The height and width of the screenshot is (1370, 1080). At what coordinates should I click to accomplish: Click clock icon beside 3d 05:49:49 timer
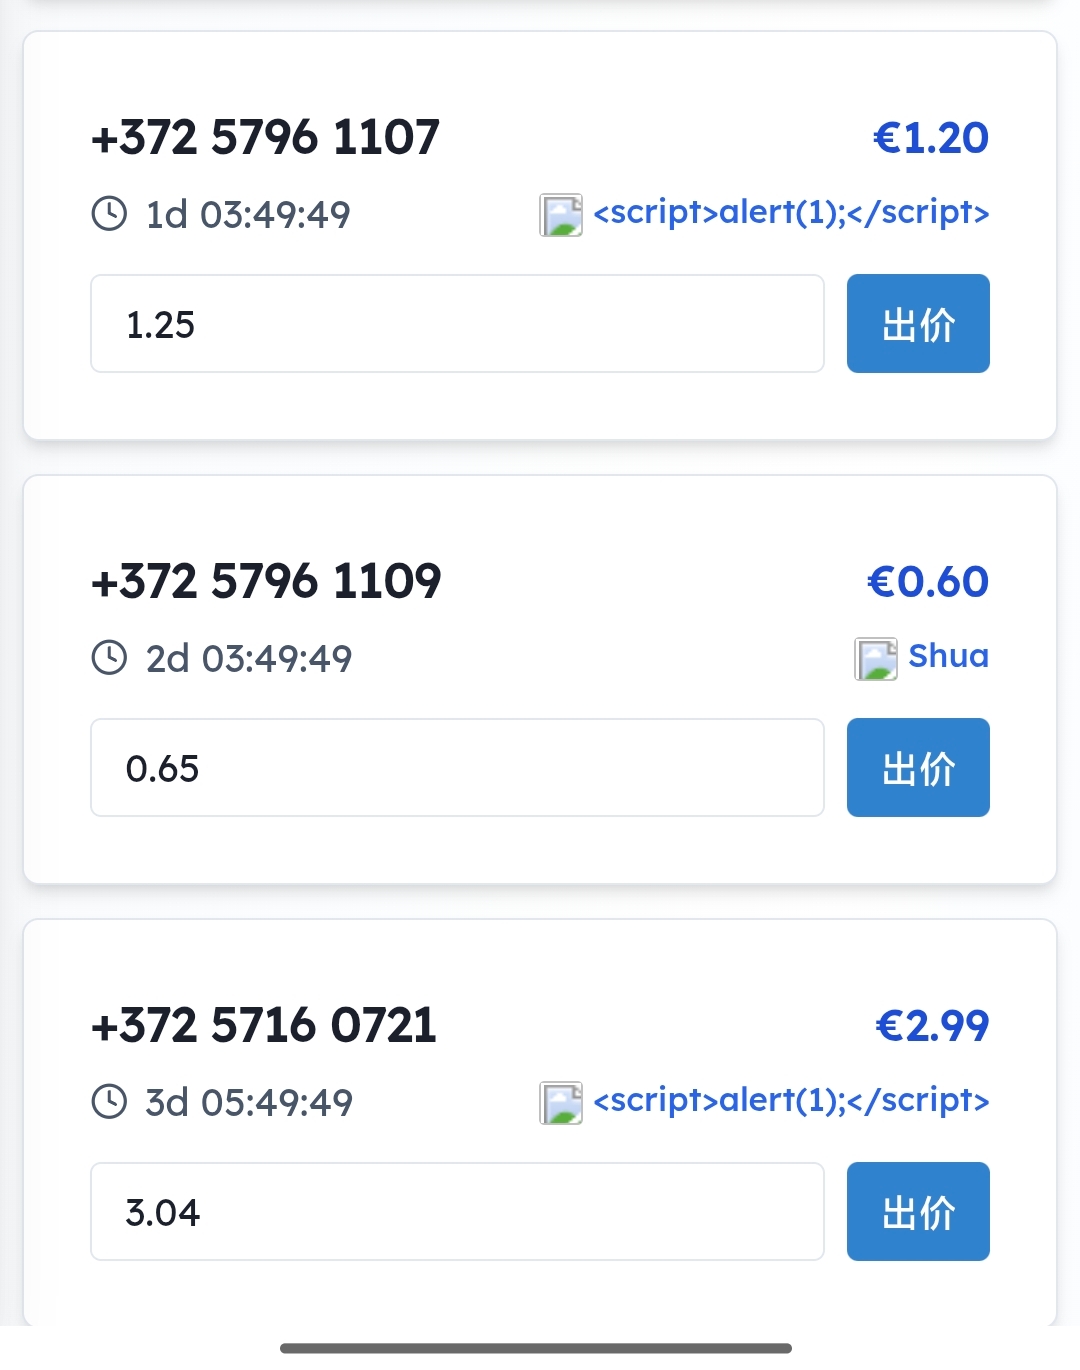tap(109, 1102)
